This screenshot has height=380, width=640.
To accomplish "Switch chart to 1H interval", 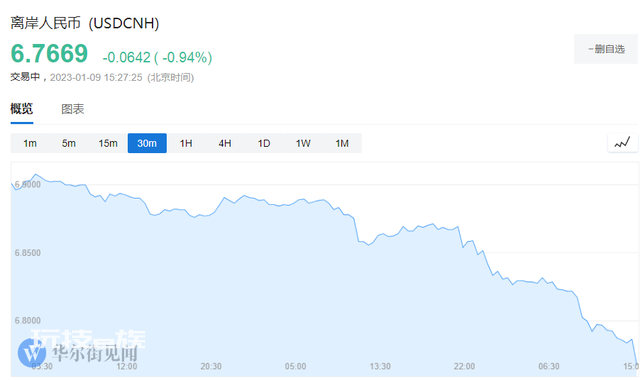I will click(x=186, y=143).
